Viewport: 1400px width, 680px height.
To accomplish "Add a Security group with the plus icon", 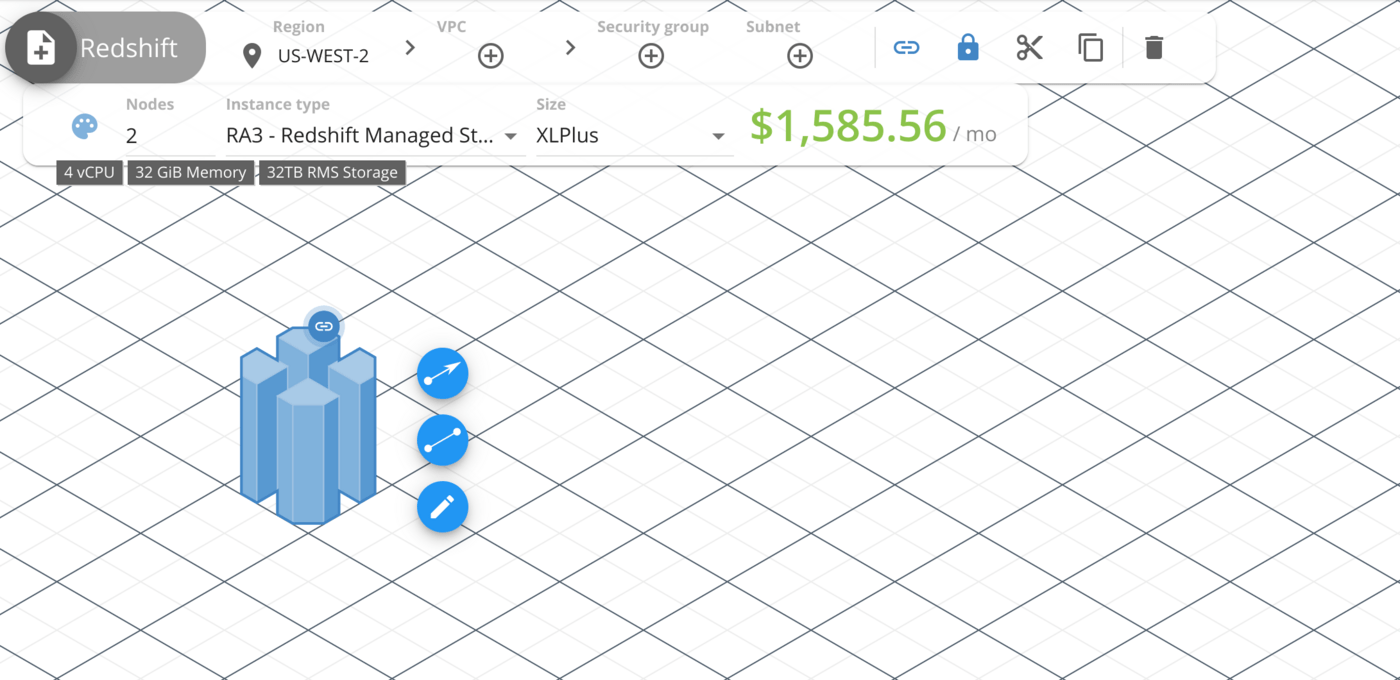I will (651, 56).
